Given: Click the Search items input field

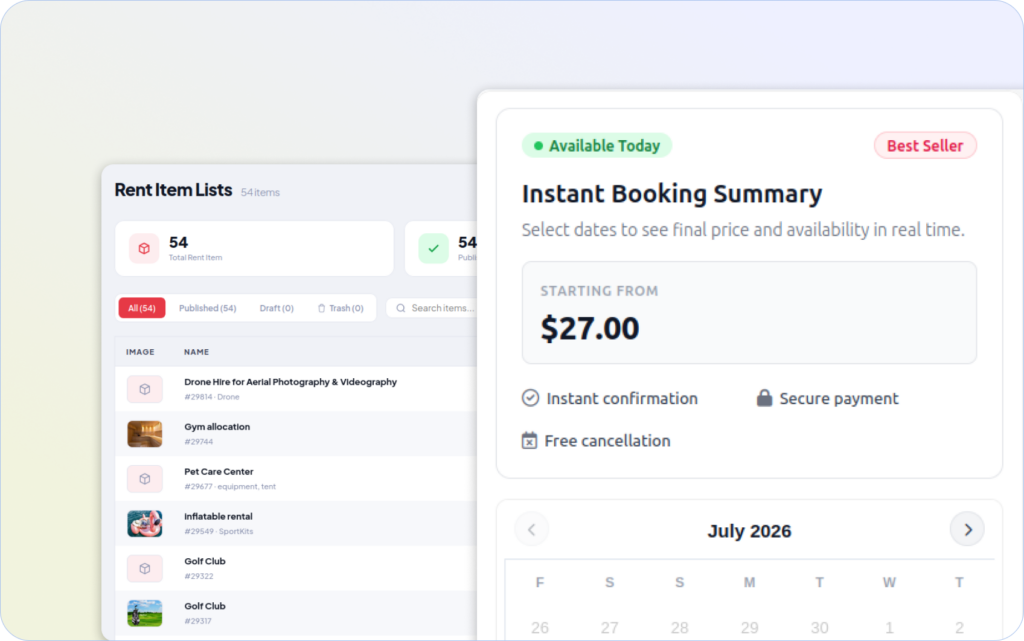Looking at the screenshot, I should (432, 308).
